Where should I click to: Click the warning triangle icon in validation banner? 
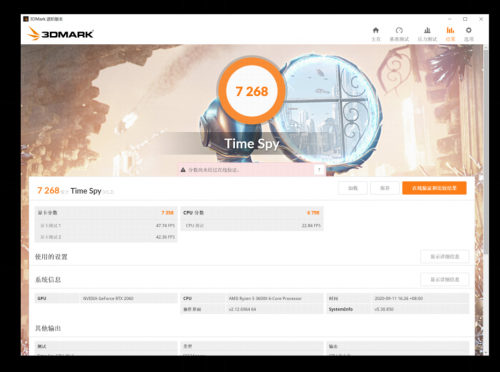(183, 170)
